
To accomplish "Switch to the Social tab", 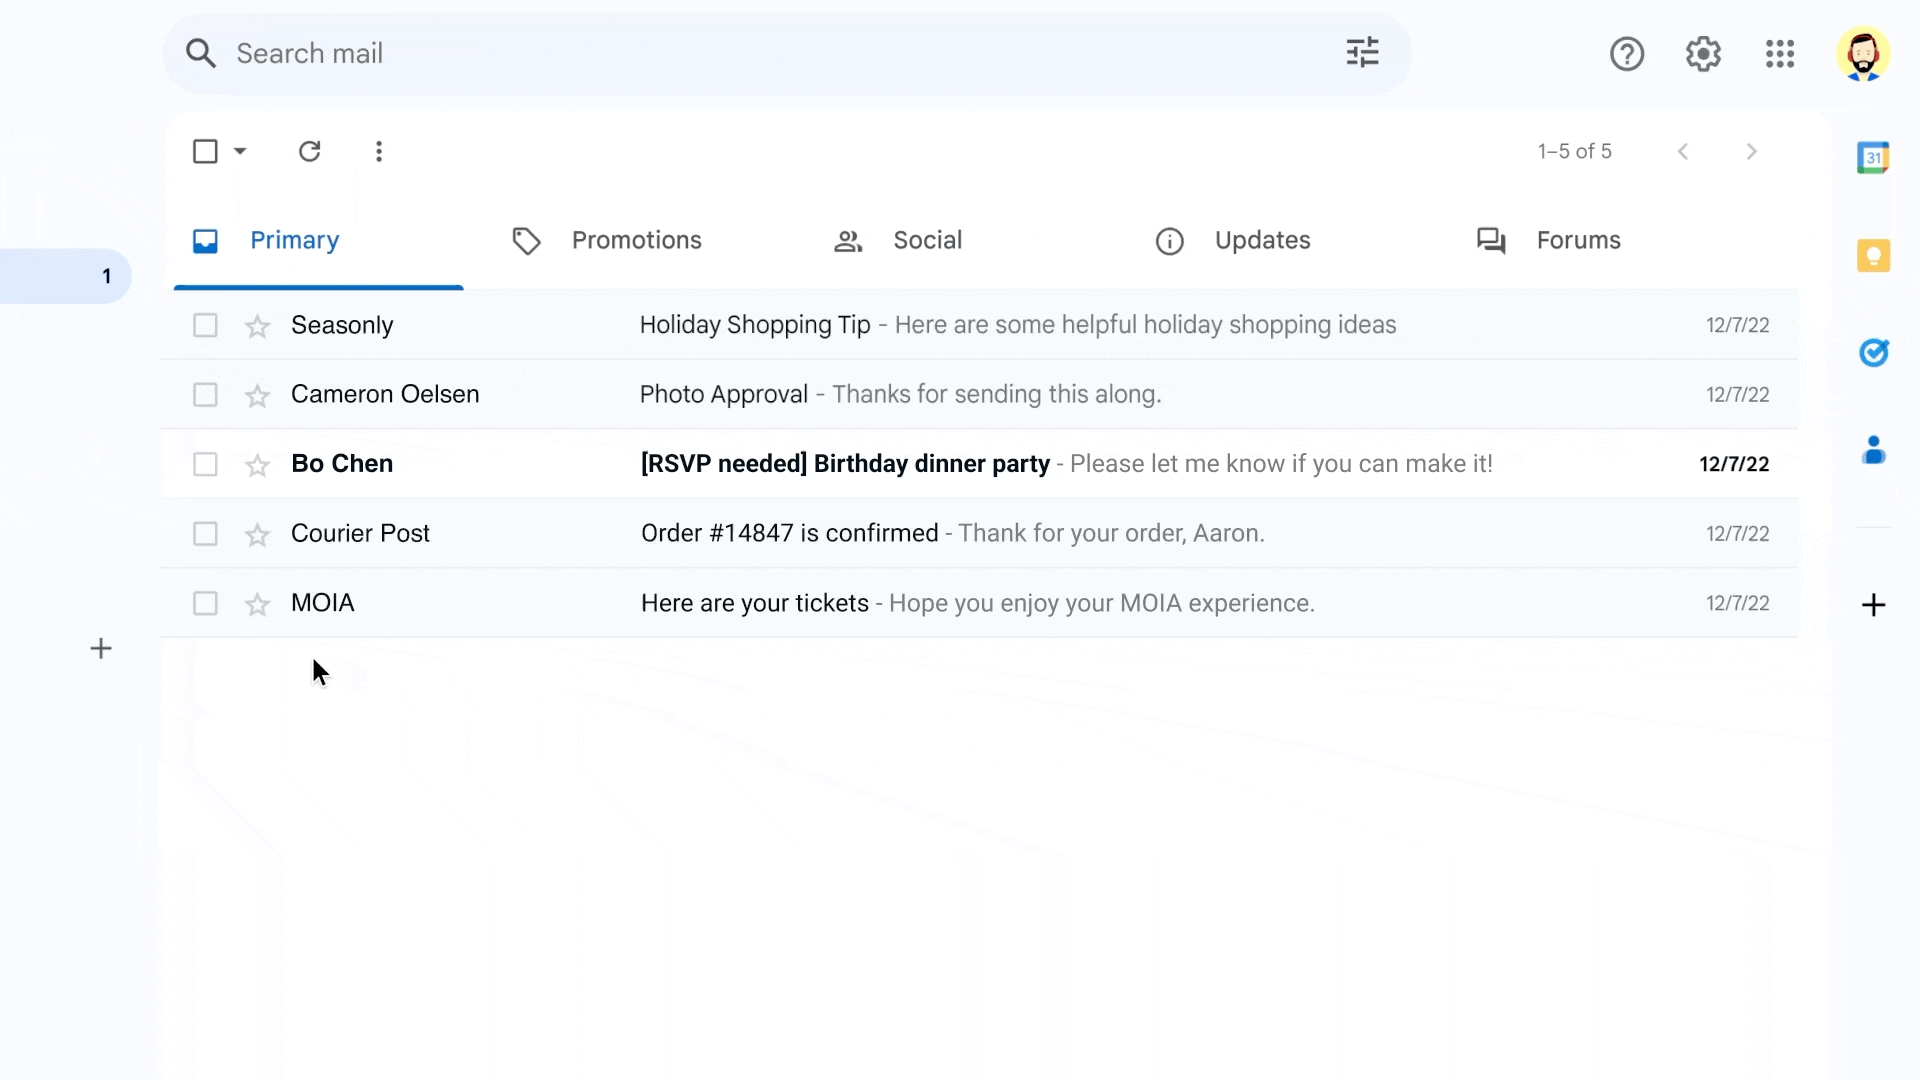I will pyautogui.click(x=927, y=240).
